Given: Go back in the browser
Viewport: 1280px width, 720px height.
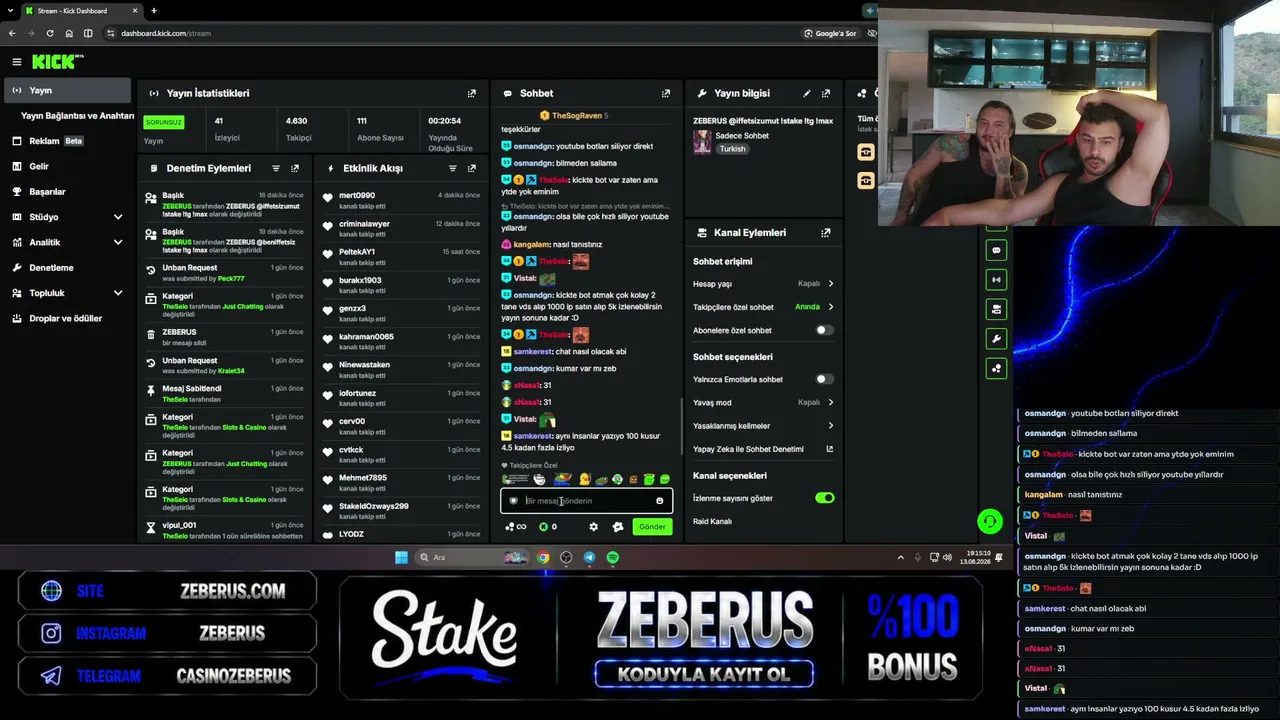Looking at the screenshot, I should (x=12, y=33).
